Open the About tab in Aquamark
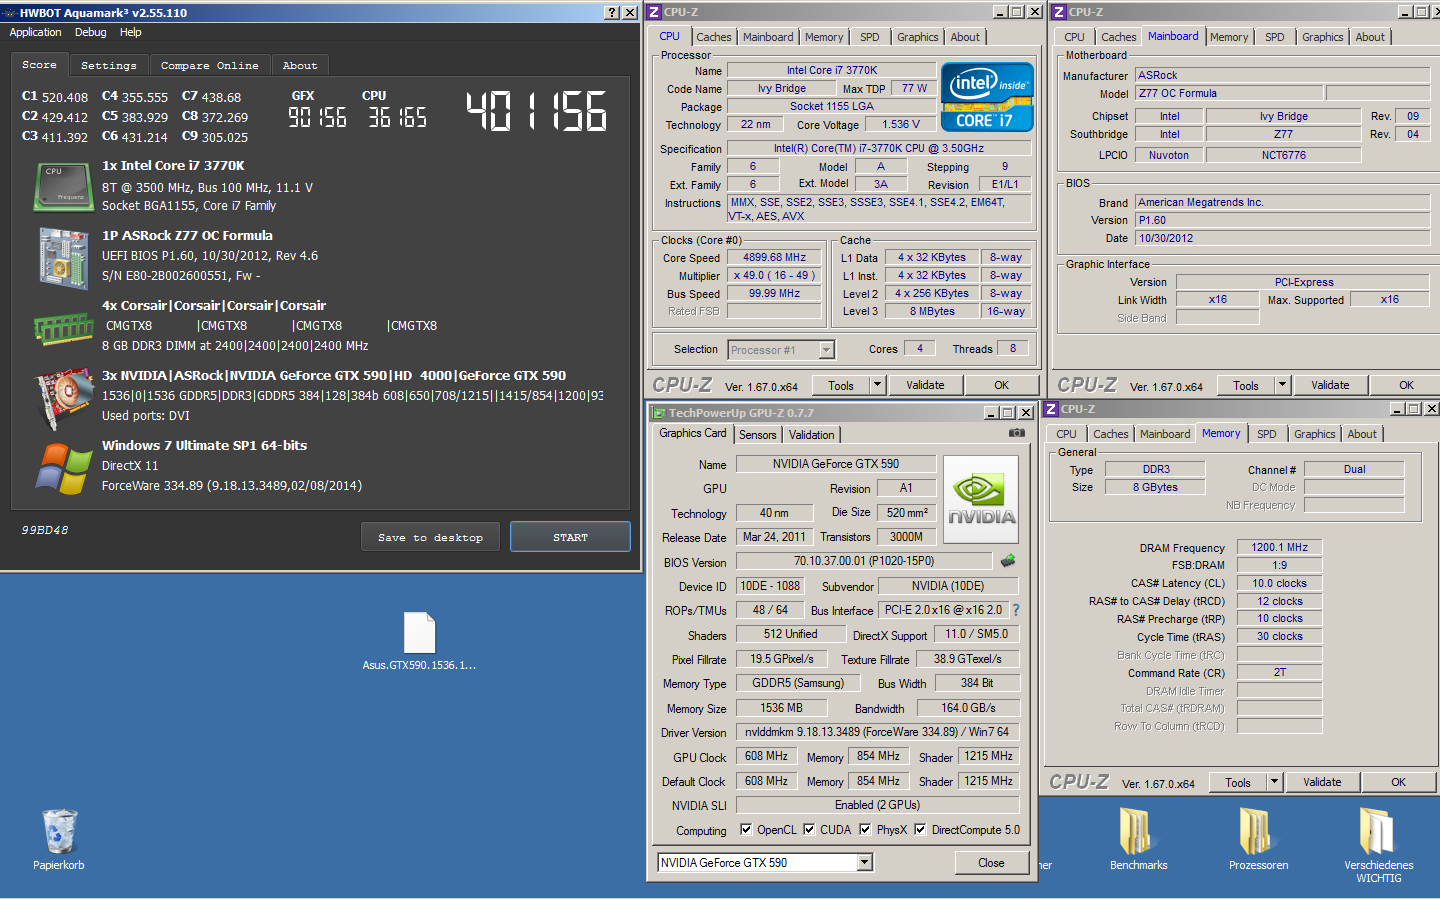This screenshot has width=1440, height=900. pyautogui.click(x=300, y=66)
